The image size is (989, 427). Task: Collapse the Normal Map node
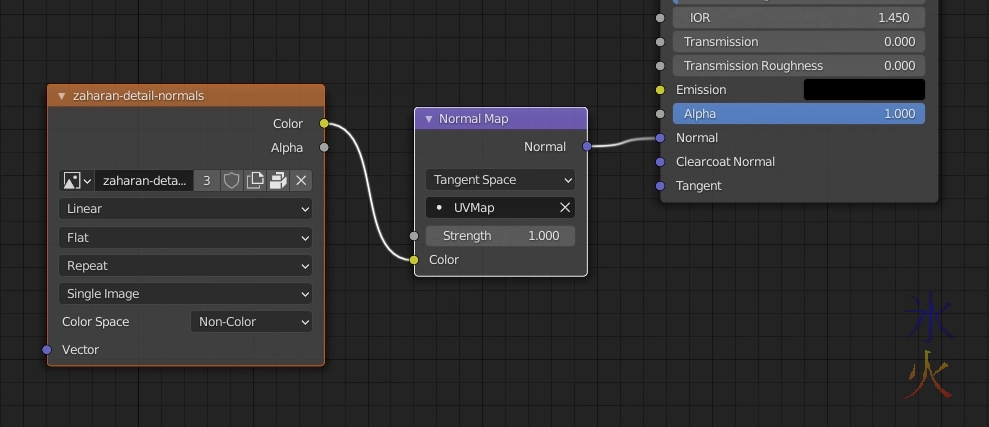[428, 119]
